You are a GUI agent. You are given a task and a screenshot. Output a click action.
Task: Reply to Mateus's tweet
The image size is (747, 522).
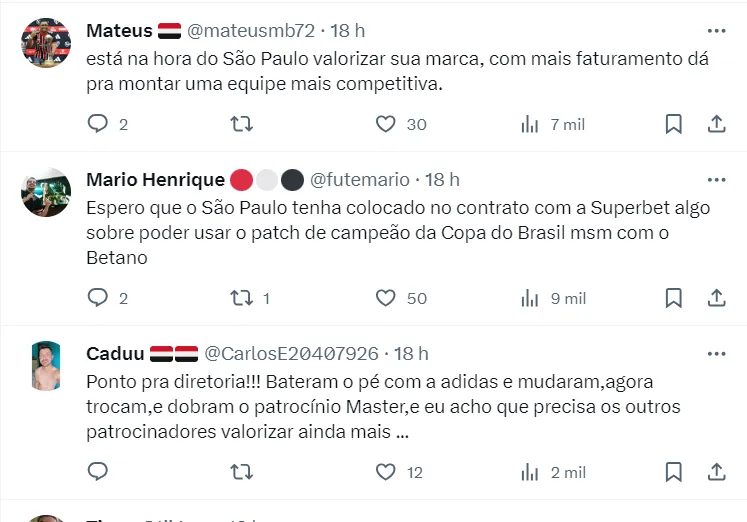(x=98, y=124)
